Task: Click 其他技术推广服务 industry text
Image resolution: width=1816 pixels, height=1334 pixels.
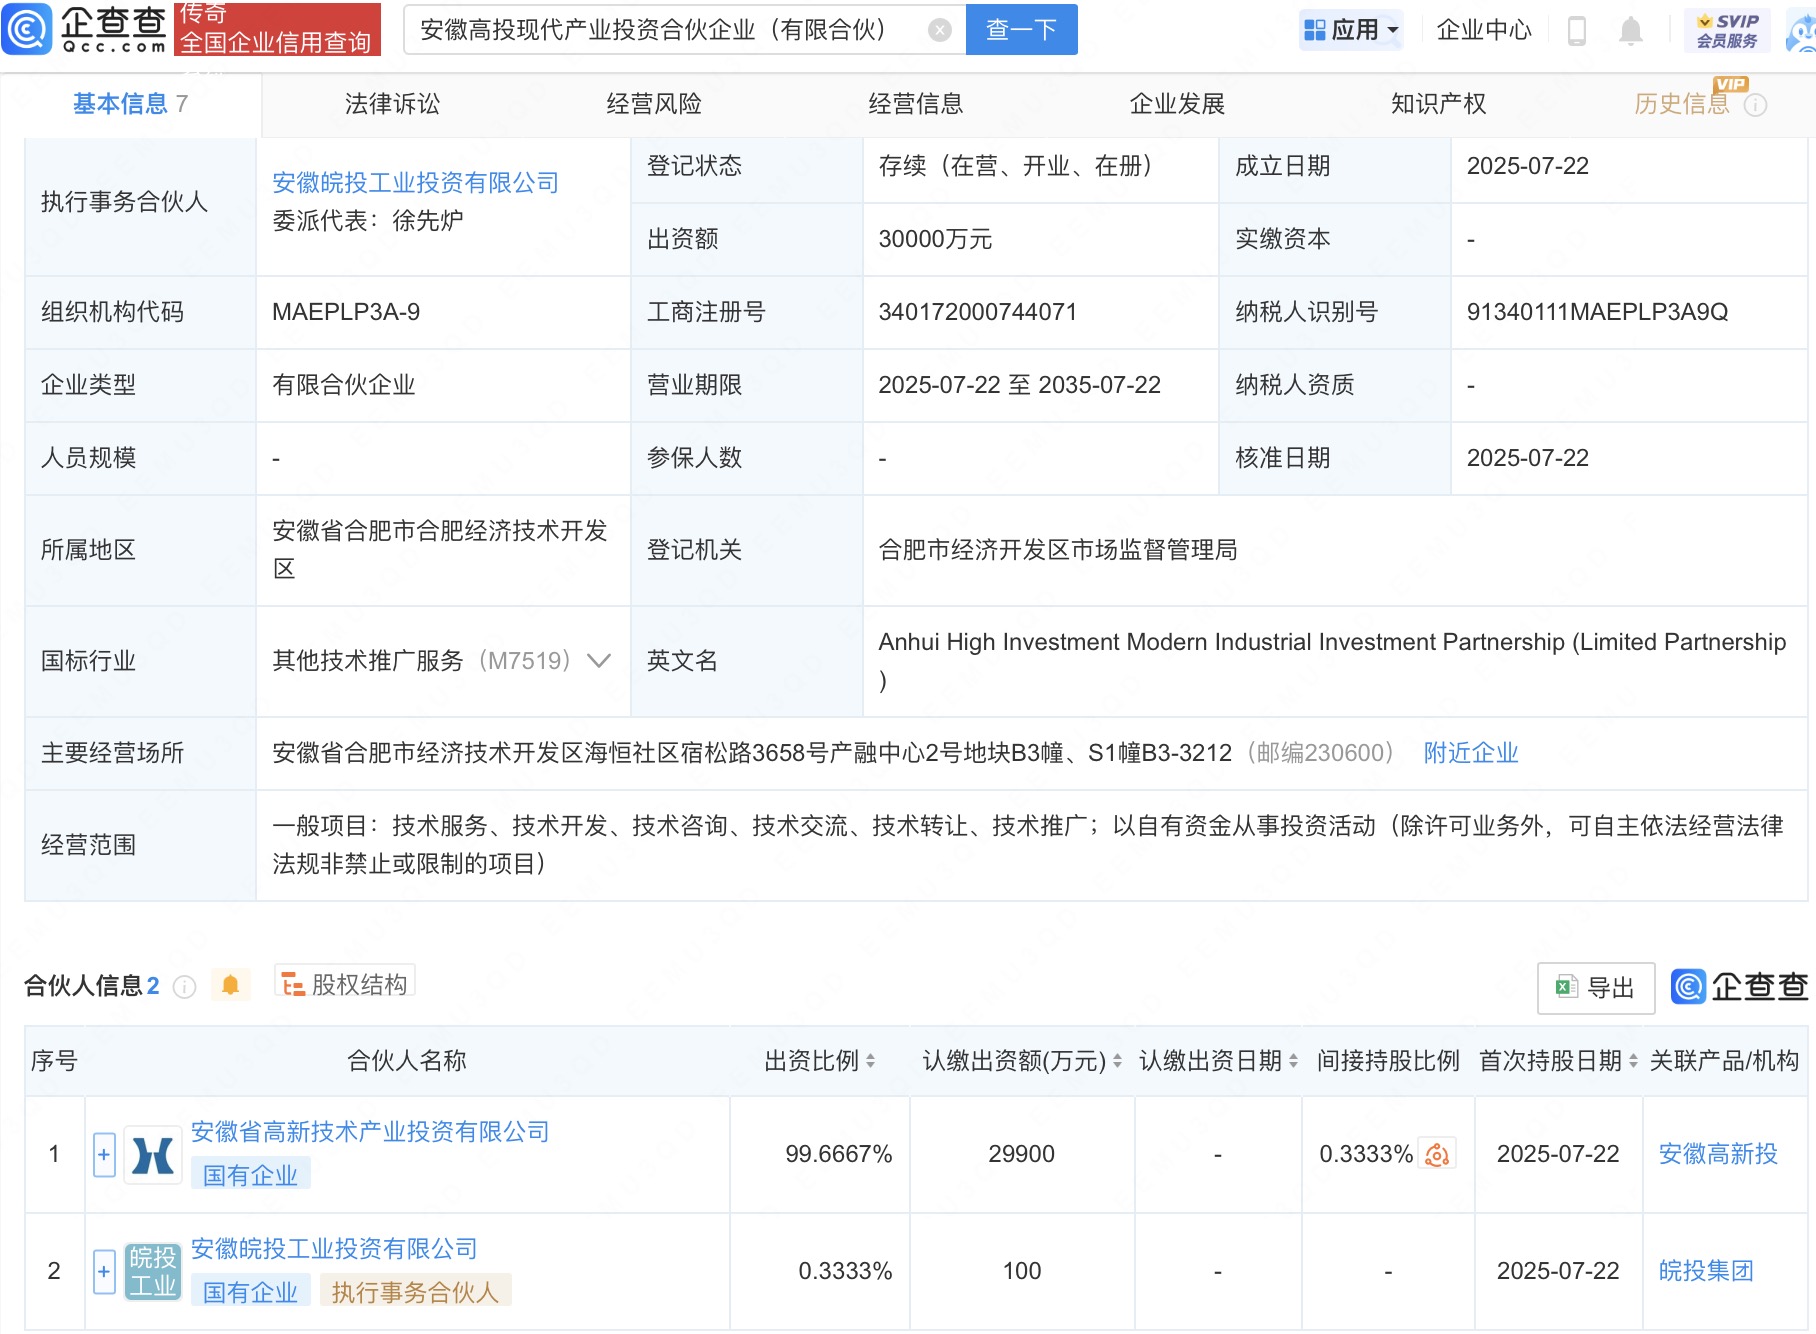Action: click(368, 661)
